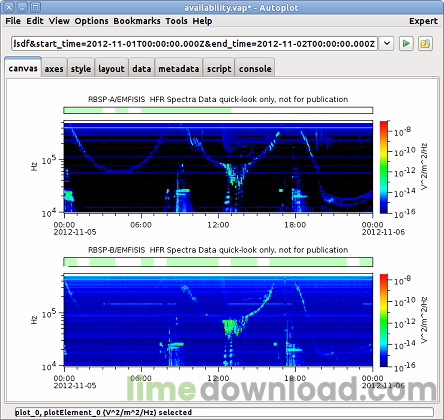This screenshot has width=444, height=420.
Task: Click the window menu button in the title bar
Action: click(10, 7)
